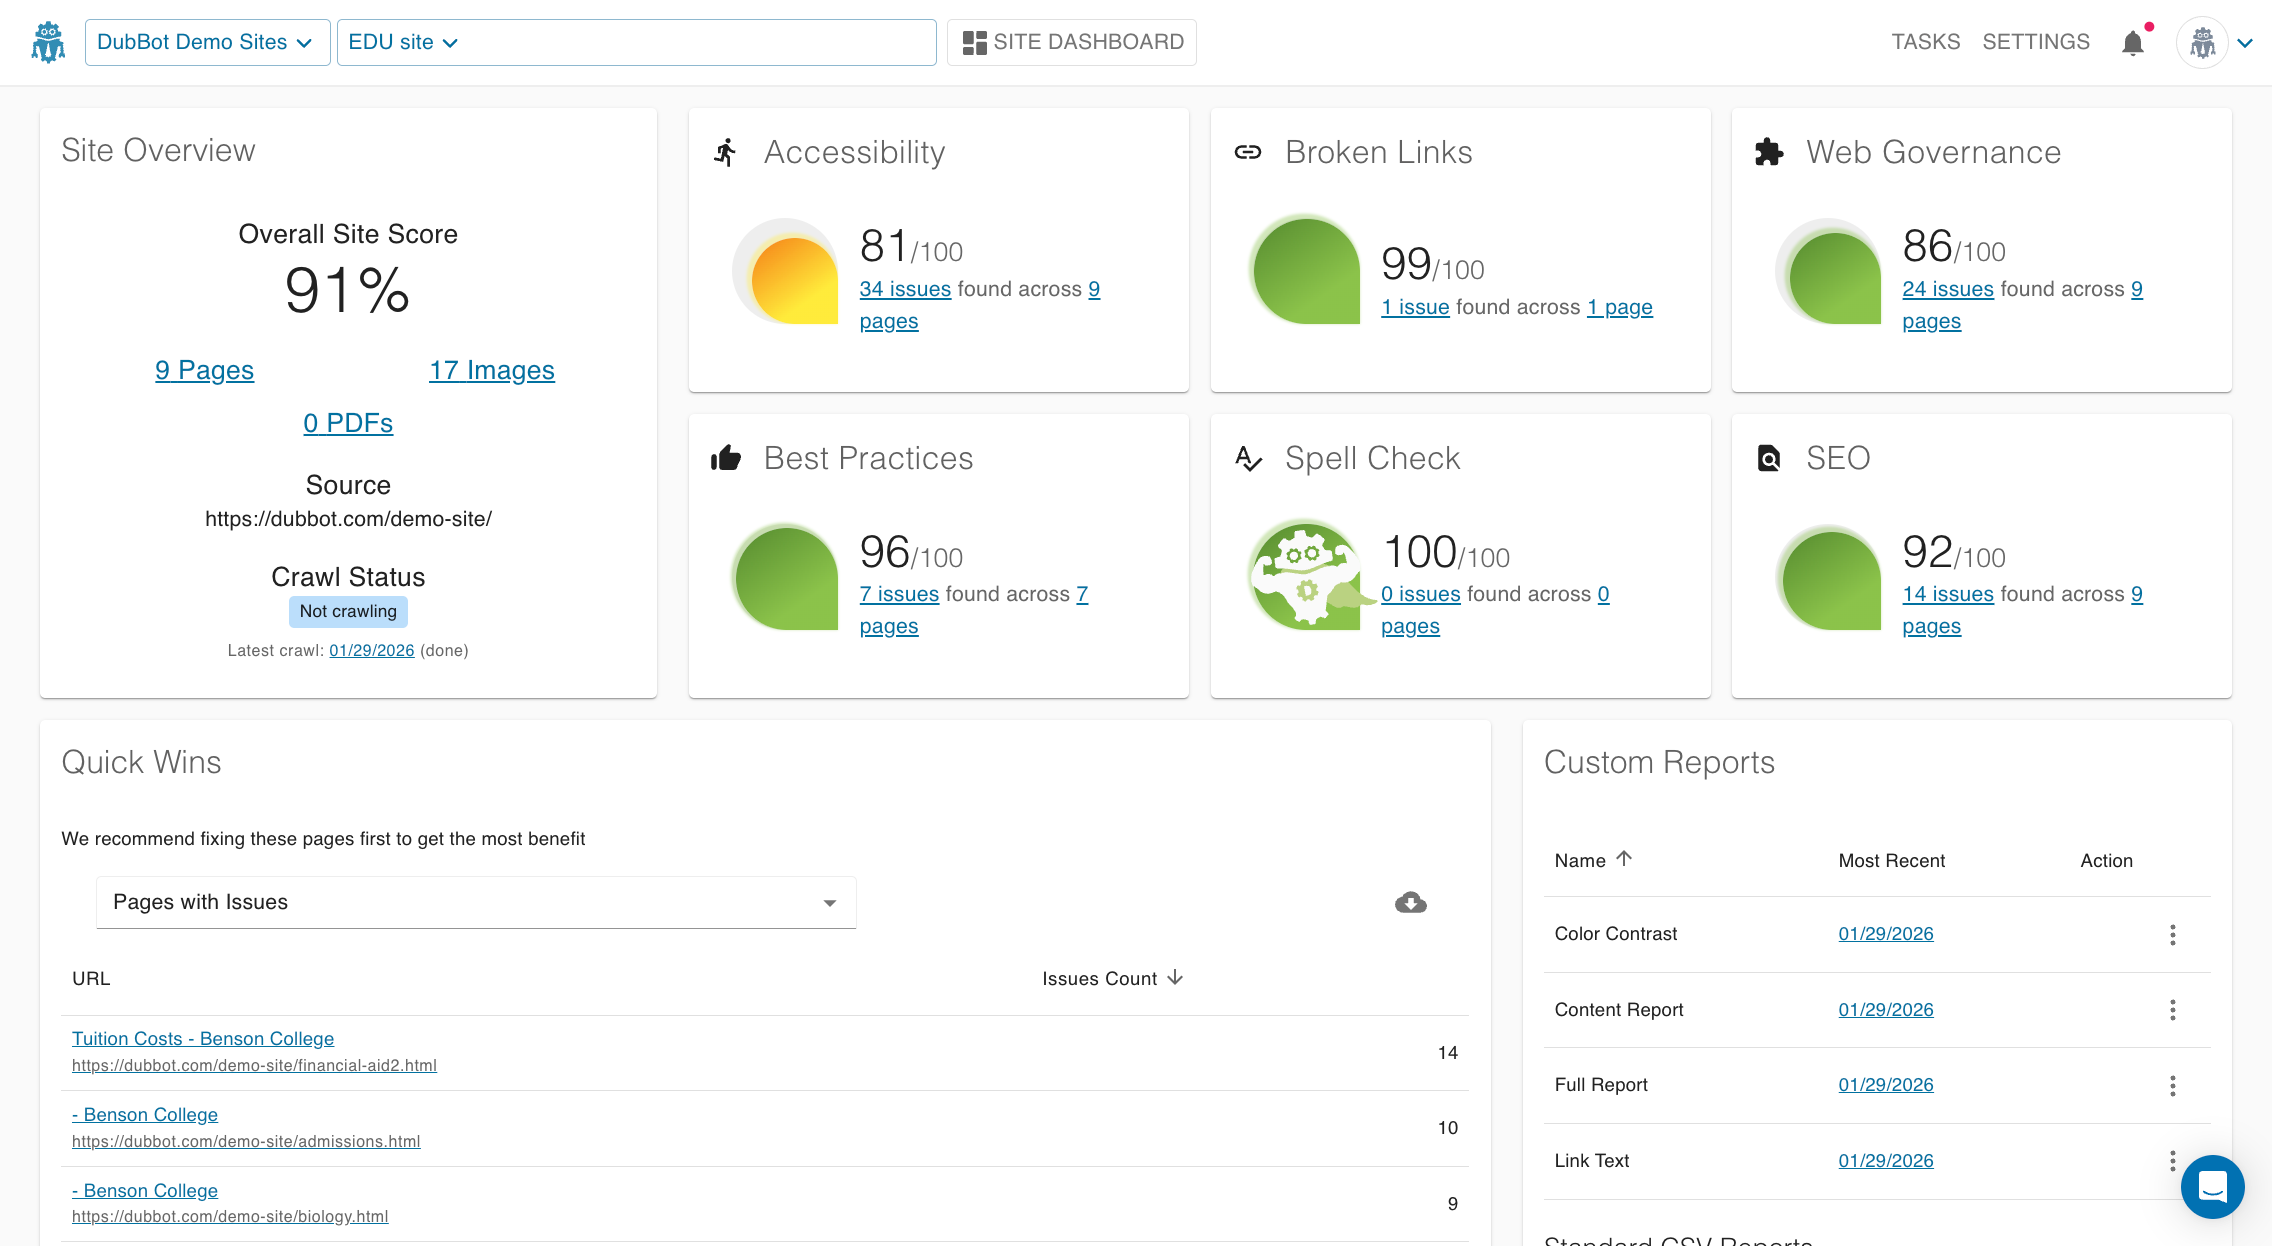2272x1246 pixels.
Task: Open the 34 issues accessibility link
Action: click(905, 289)
